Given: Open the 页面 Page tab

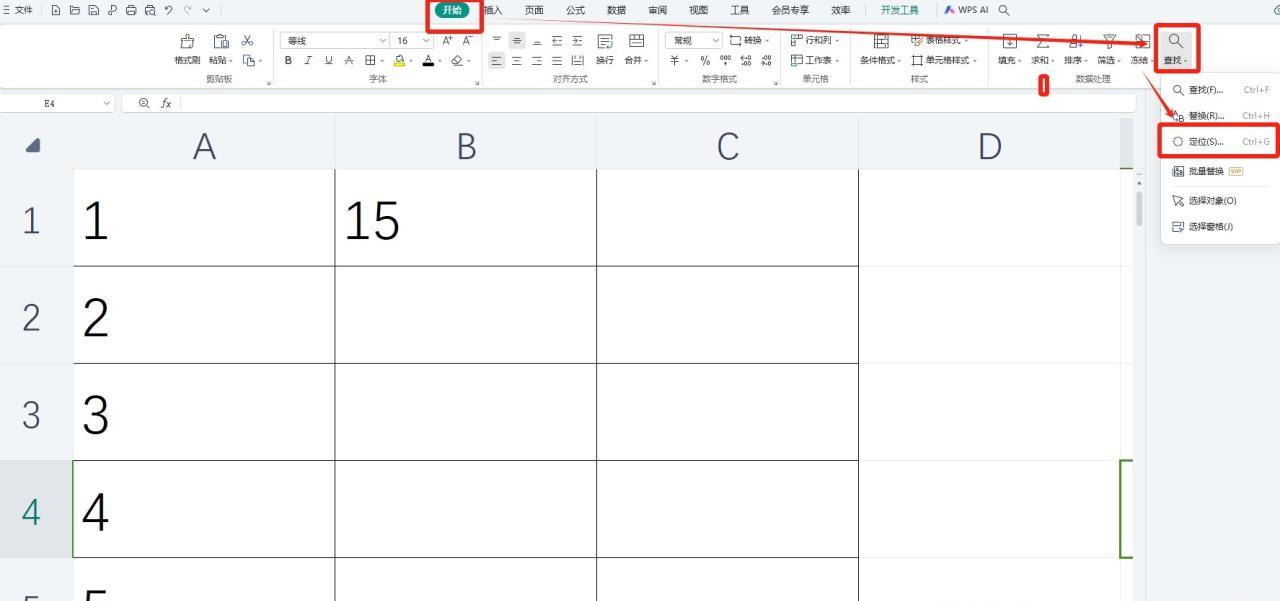Looking at the screenshot, I should (x=534, y=10).
